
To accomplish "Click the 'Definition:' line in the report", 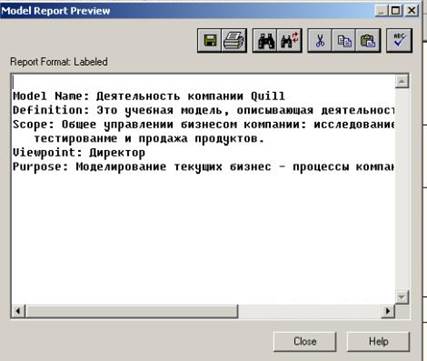I will tap(203, 110).
